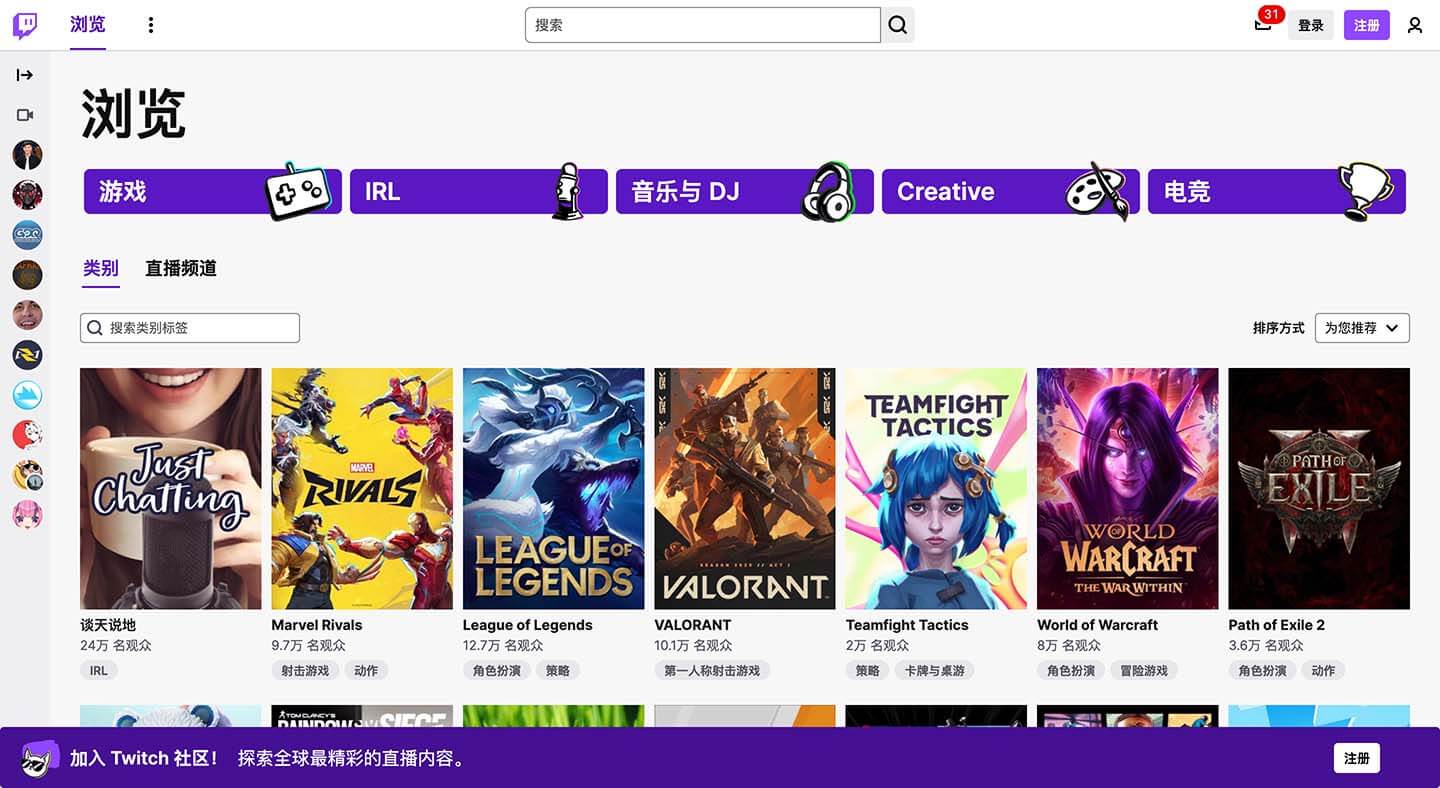
Task: Click the VALORANT title link
Action: 693,625
